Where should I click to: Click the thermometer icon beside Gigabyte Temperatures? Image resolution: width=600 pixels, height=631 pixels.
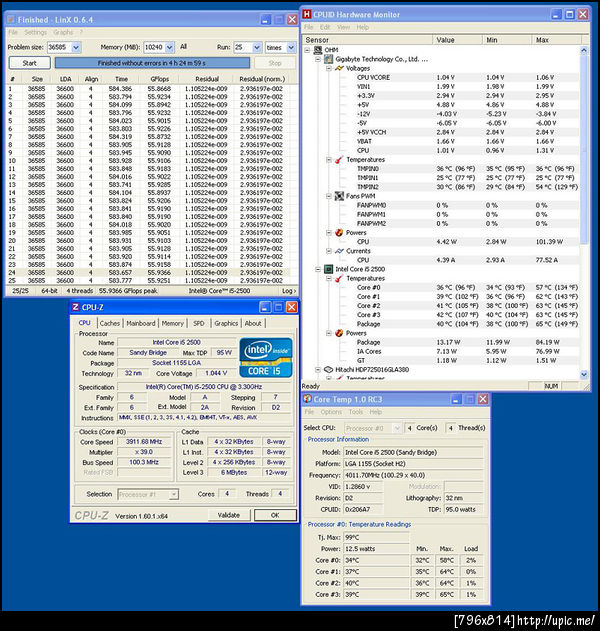[339, 160]
